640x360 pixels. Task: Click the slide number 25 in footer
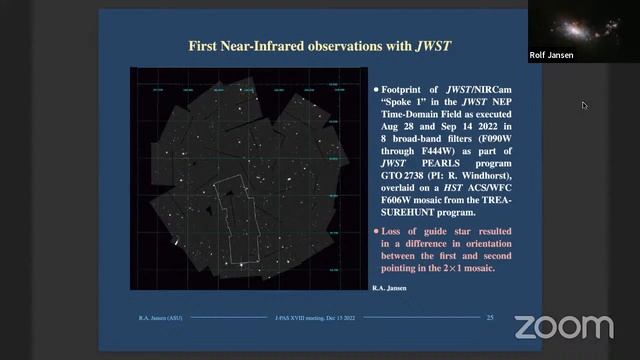pyautogui.click(x=490, y=317)
